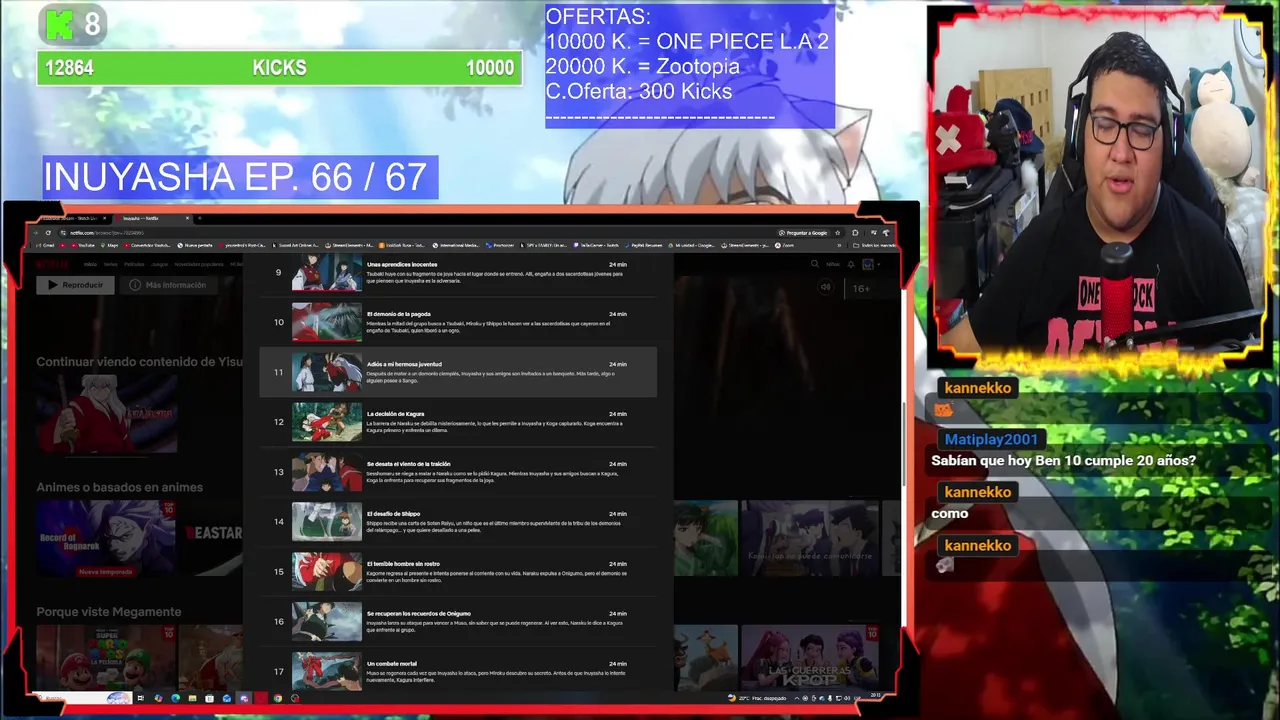Screen dimensions: 1280x720
Task: Open the Super Mario movie card
Action: tap(106, 657)
